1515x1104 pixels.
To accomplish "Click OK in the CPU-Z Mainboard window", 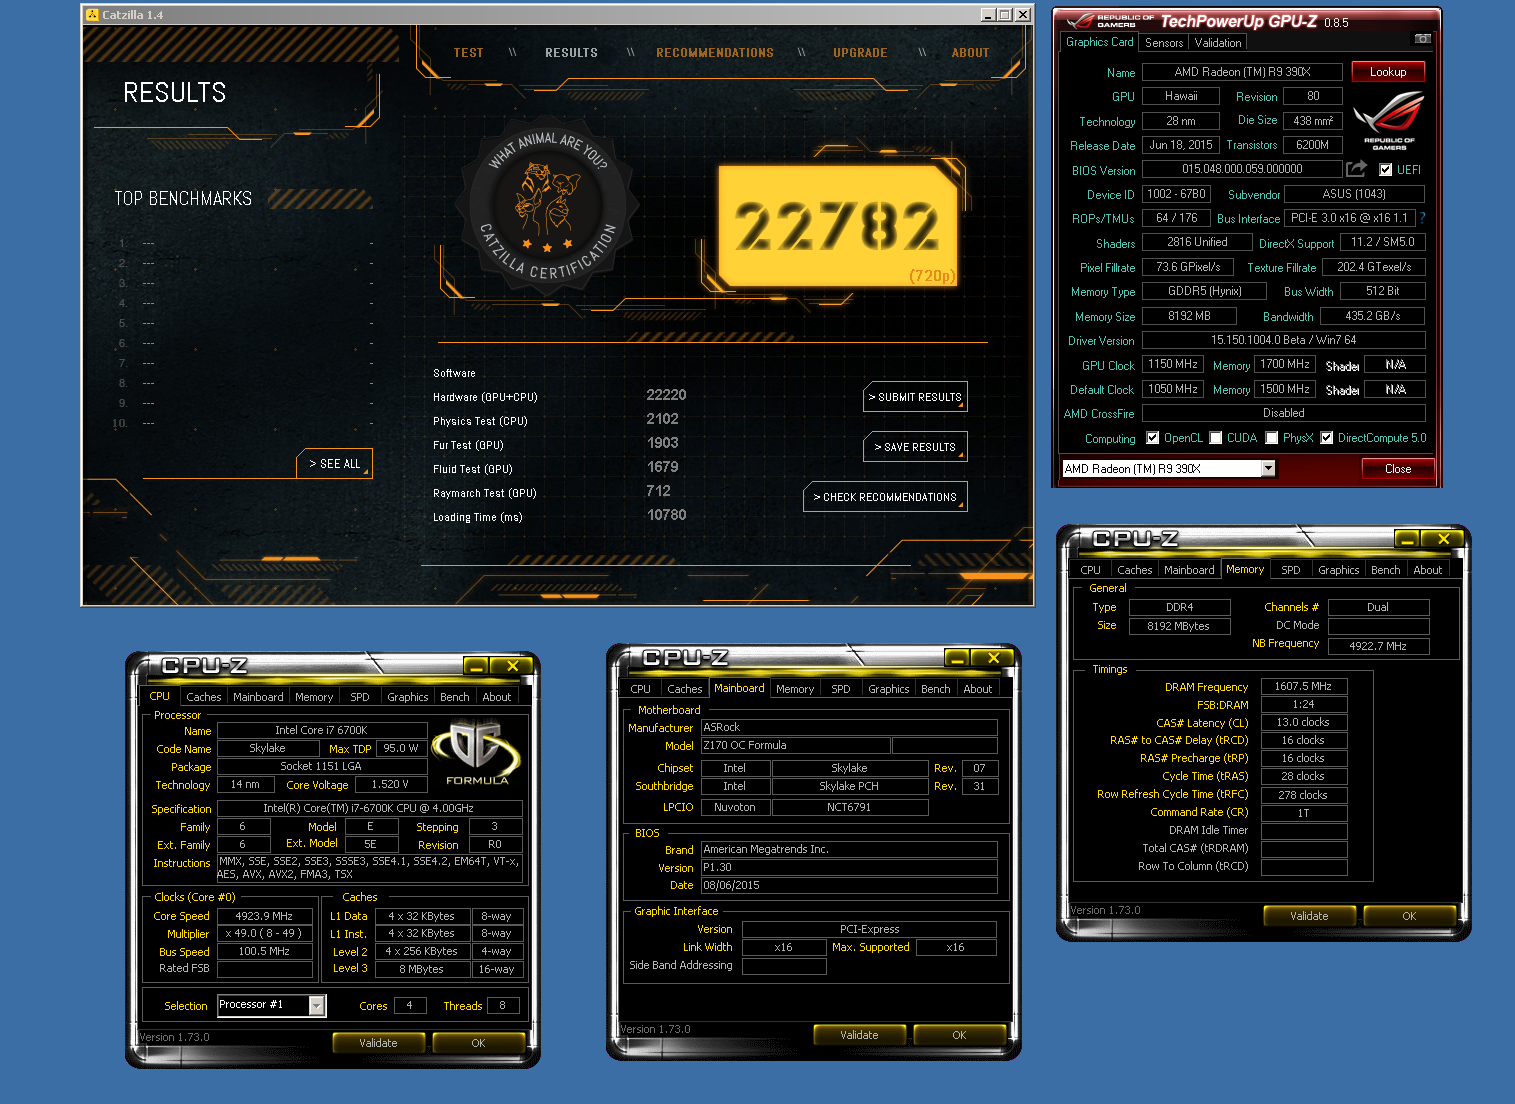I will [x=959, y=1035].
